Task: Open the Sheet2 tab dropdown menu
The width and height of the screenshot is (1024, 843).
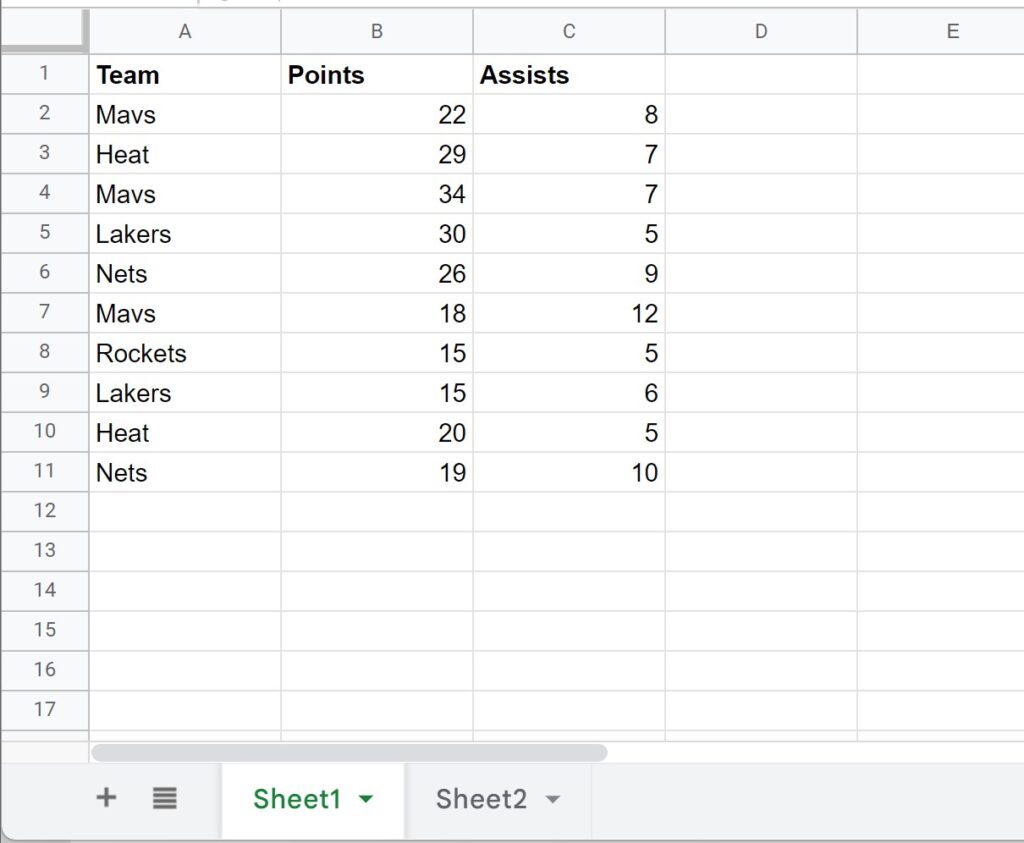Action: coord(553,798)
